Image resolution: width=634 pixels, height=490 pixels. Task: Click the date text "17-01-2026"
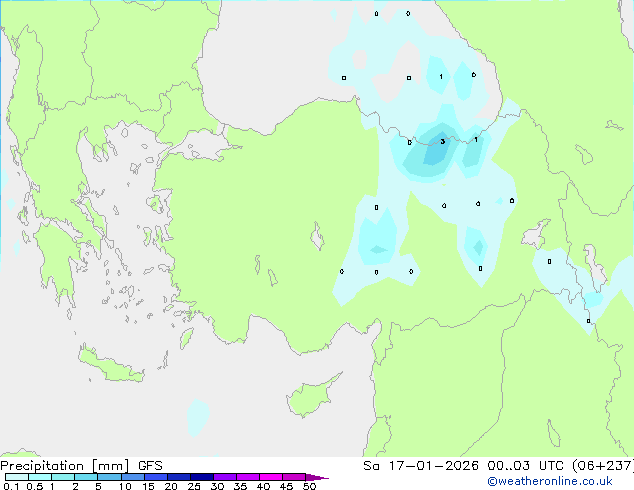point(433,466)
